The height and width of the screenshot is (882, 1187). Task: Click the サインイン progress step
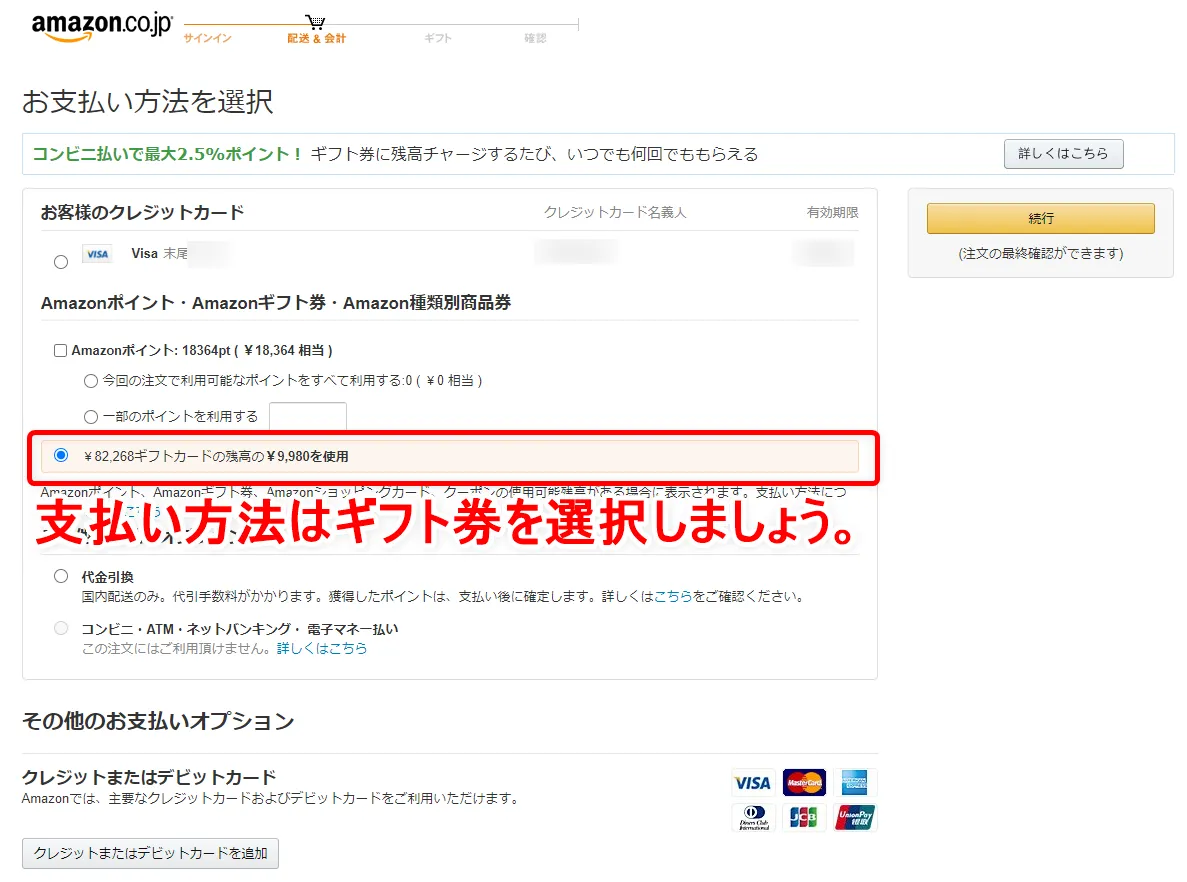coord(207,38)
